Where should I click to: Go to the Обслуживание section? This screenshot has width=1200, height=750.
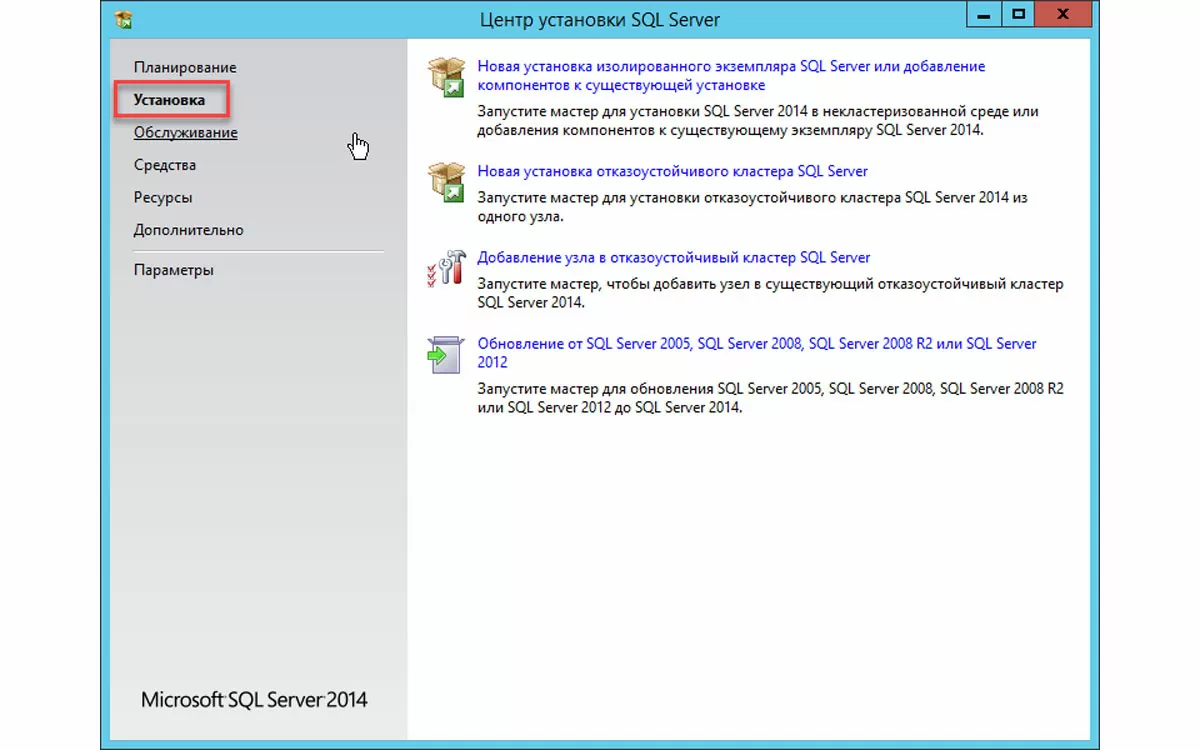[x=185, y=132]
